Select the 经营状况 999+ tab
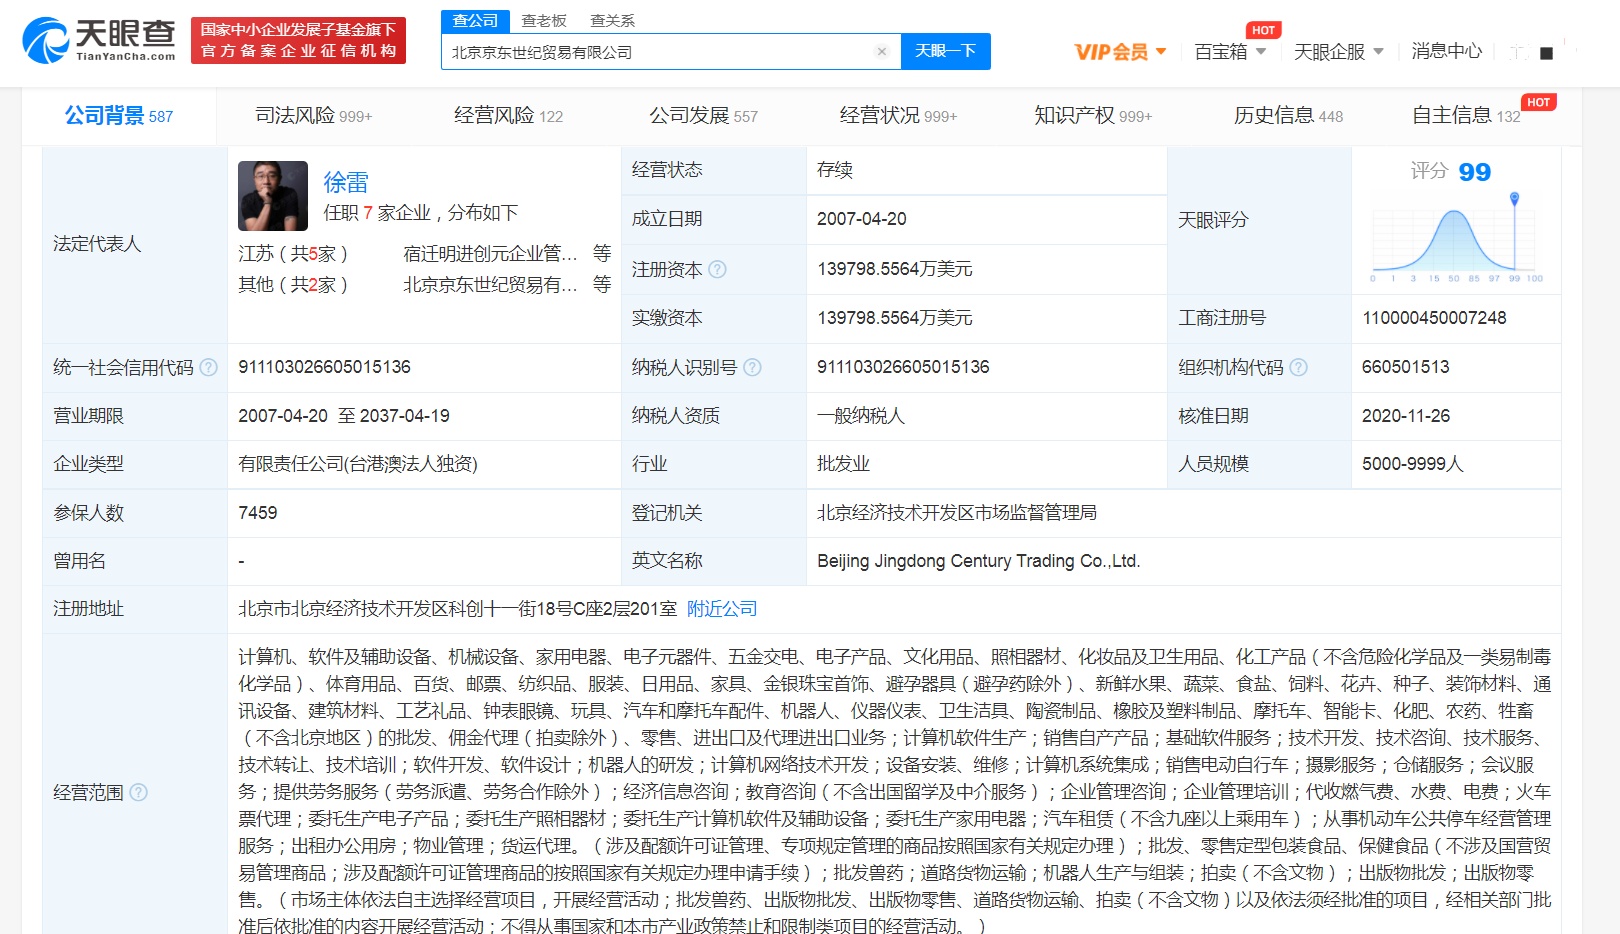This screenshot has height=934, width=1620. (x=898, y=116)
